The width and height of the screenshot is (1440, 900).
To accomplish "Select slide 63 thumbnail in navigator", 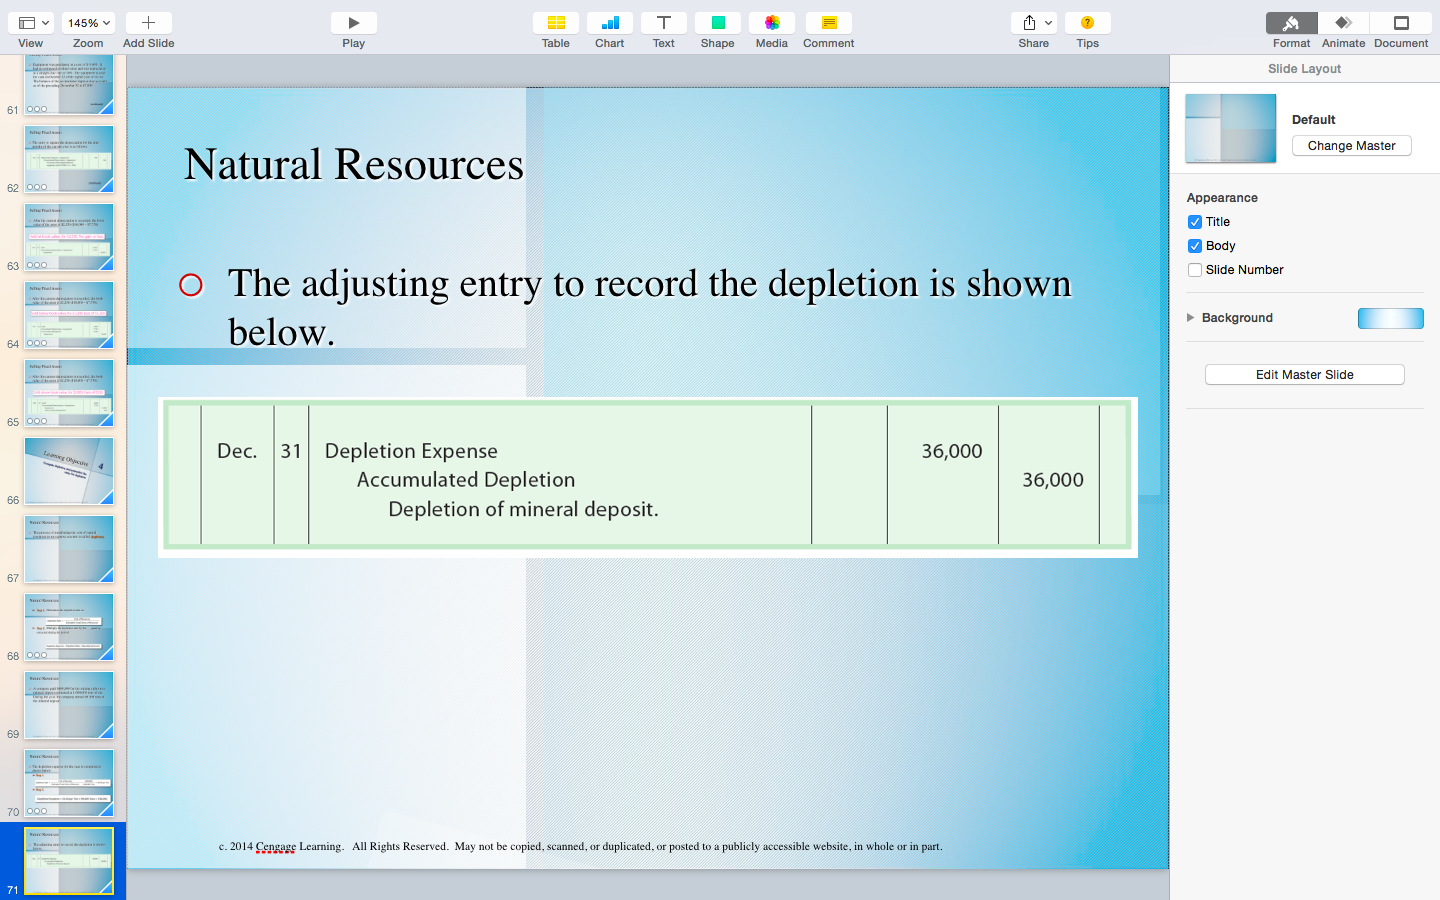I will [x=69, y=237].
